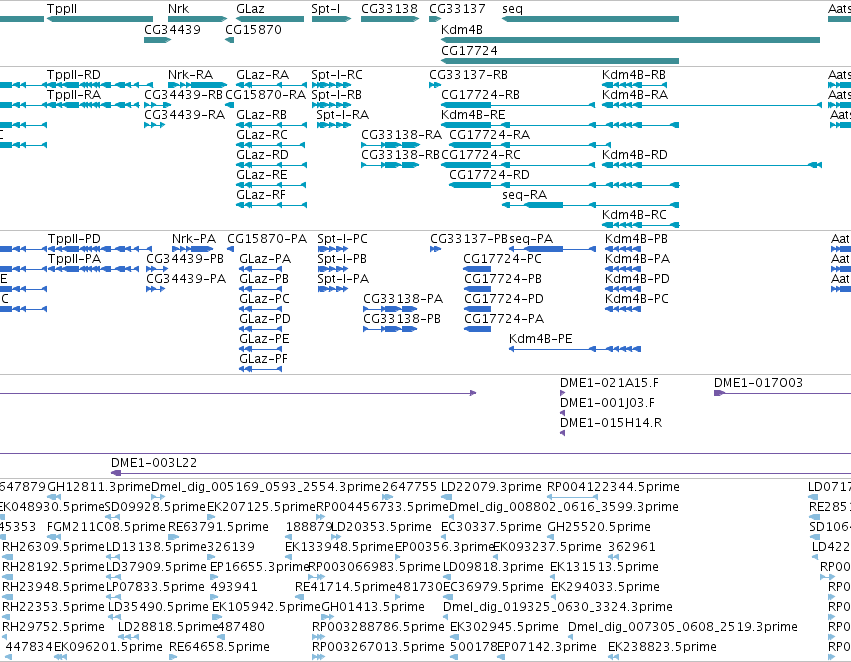851x662 pixels.
Task: Select transcript CG17724-RC label
Action: [x=481, y=155]
